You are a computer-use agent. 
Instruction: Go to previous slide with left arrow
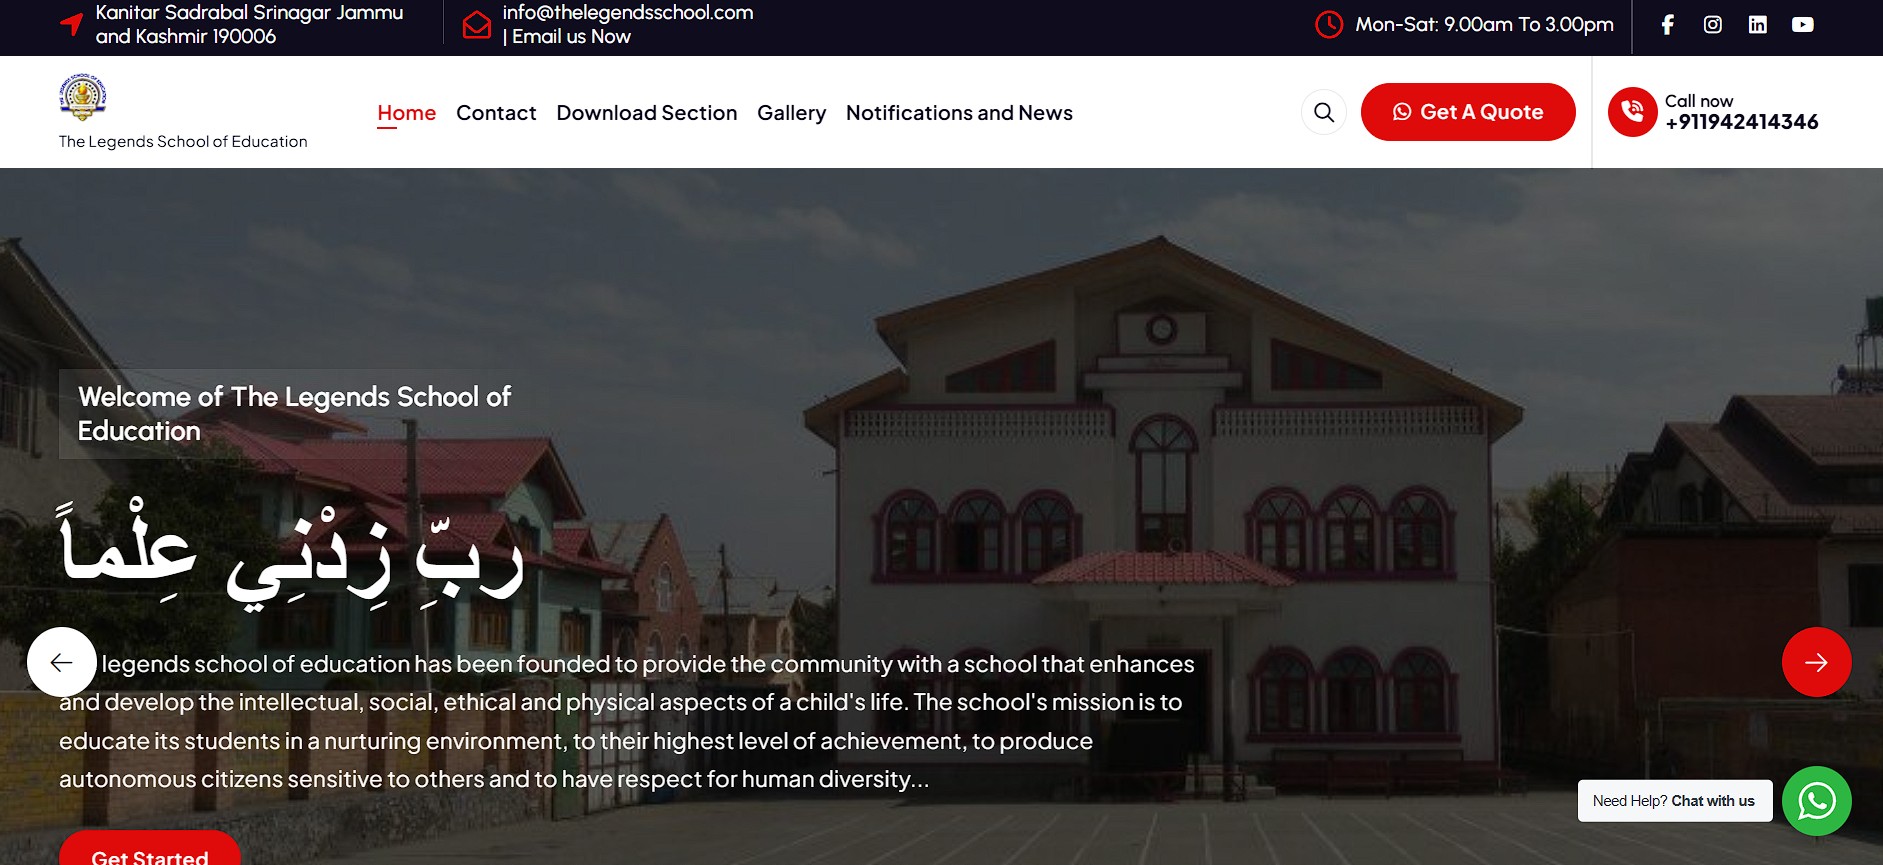click(x=62, y=662)
